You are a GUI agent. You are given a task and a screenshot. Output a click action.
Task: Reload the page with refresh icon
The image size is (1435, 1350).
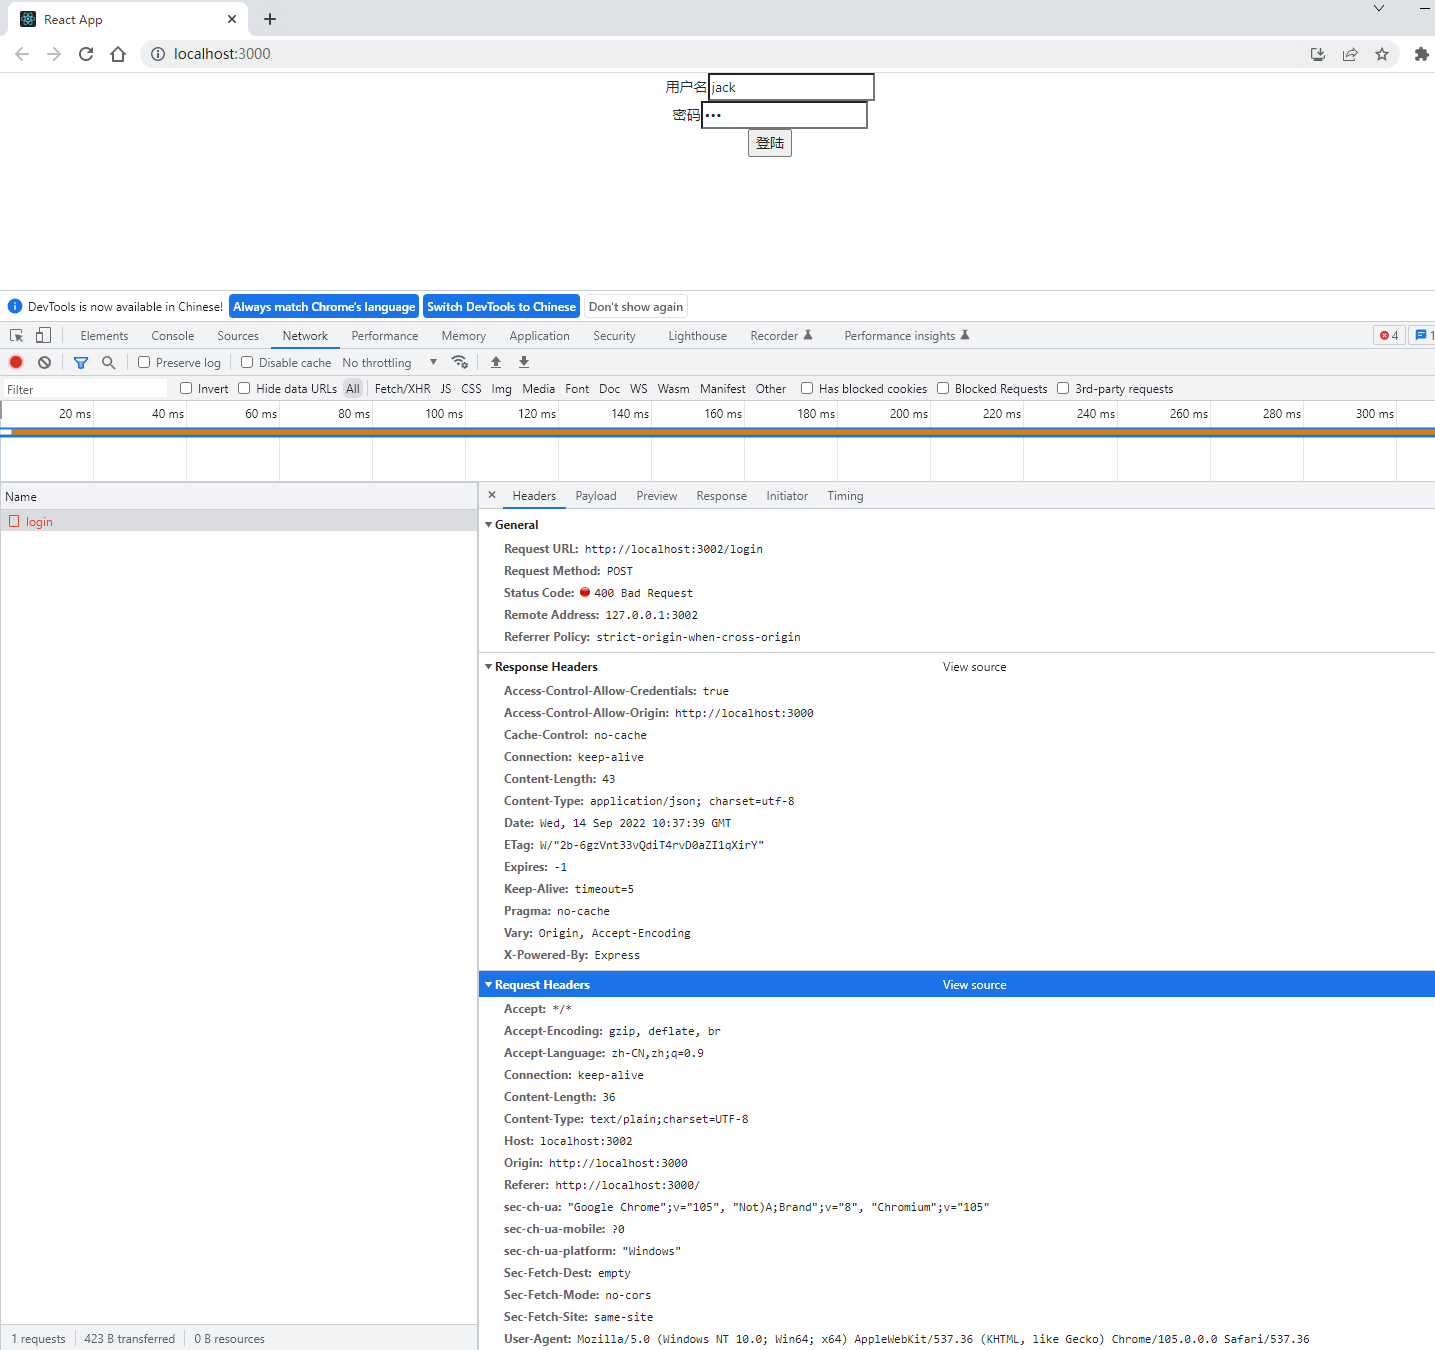(x=86, y=54)
